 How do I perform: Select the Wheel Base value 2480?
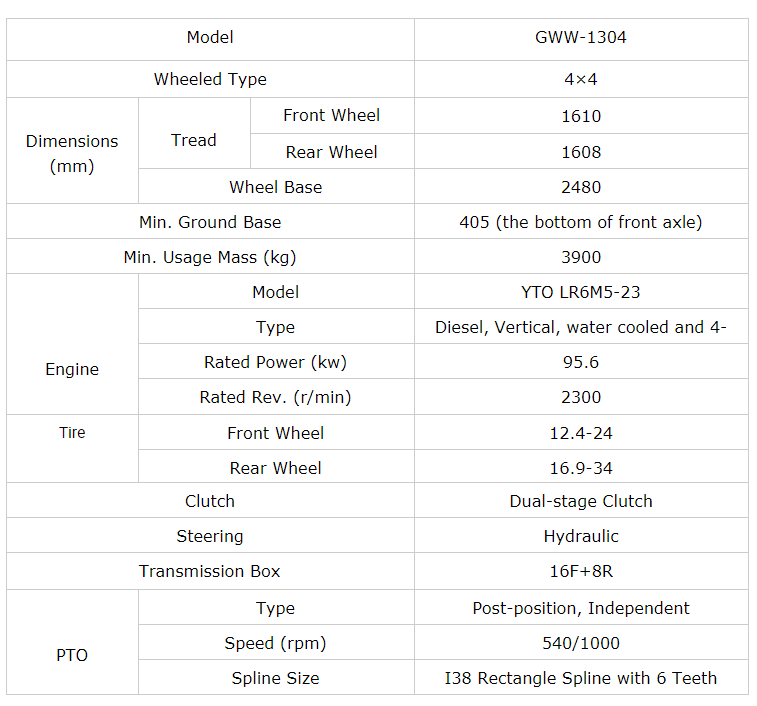pos(580,187)
